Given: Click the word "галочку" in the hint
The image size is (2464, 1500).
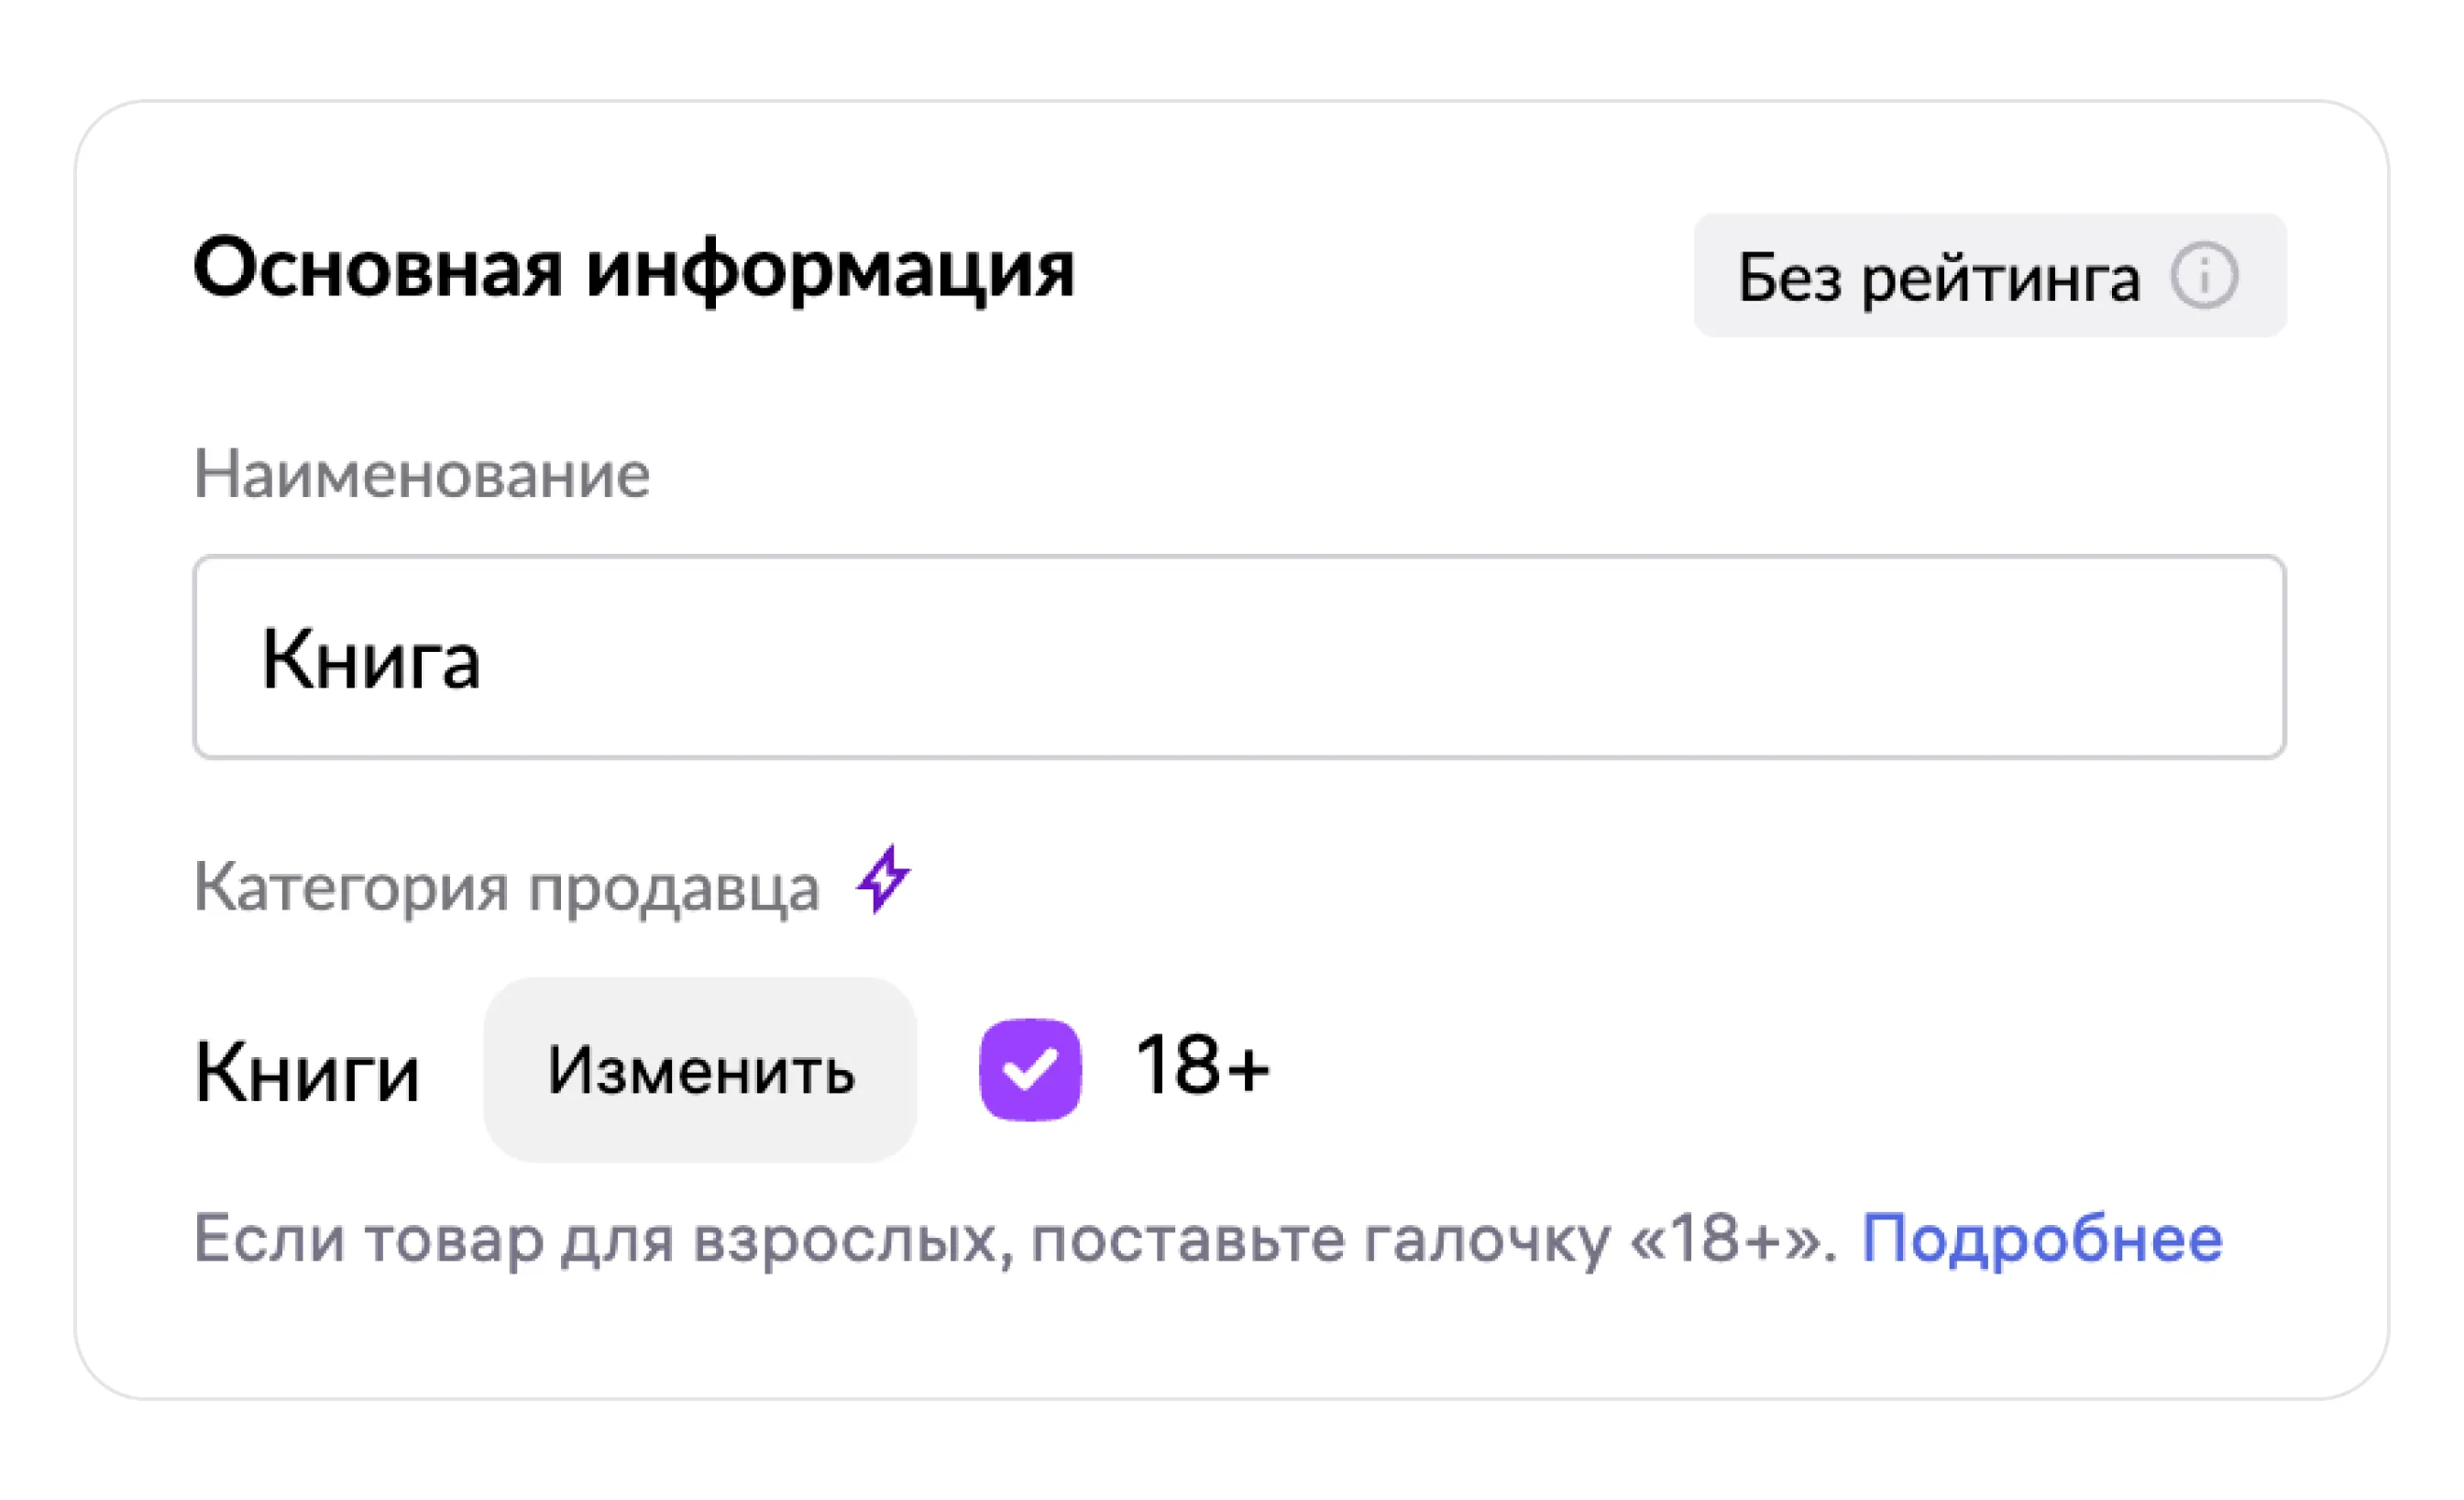Looking at the screenshot, I should coord(1488,1240).
